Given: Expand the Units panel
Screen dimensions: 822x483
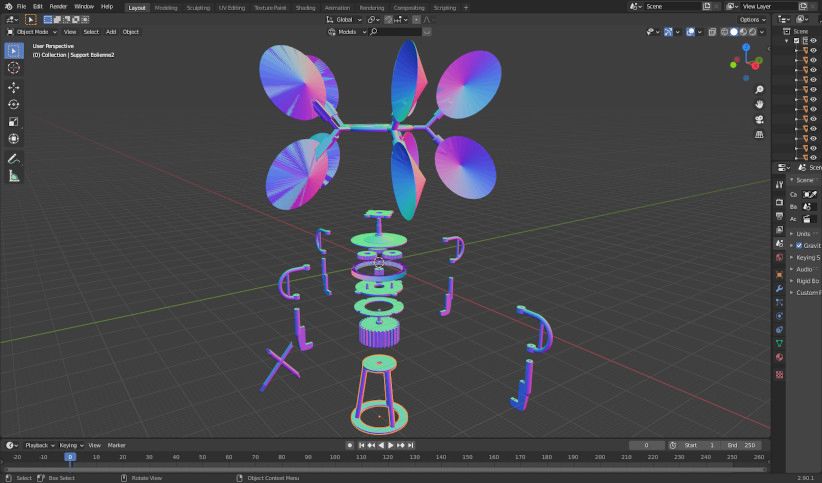Looking at the screenshot, I should pyautogui.click(x=804, y=234).
